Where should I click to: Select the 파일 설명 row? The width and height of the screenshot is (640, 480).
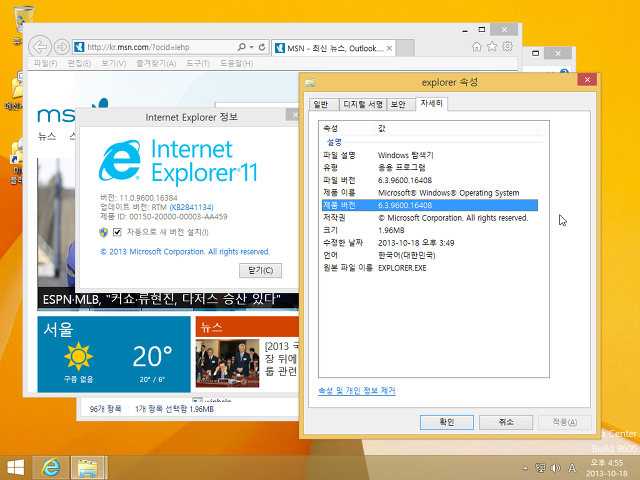pos(430,155)
